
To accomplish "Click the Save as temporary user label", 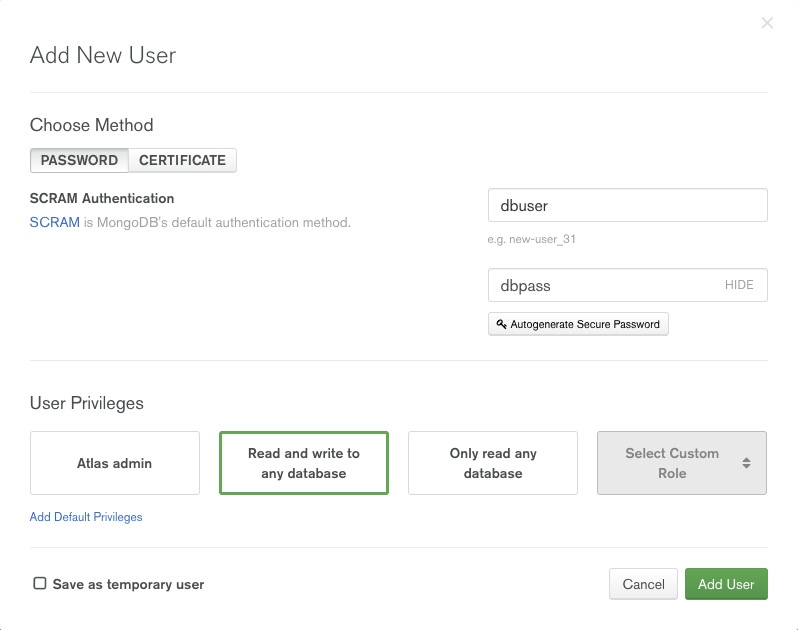I will pyautogui.click(x=128, y=584).
